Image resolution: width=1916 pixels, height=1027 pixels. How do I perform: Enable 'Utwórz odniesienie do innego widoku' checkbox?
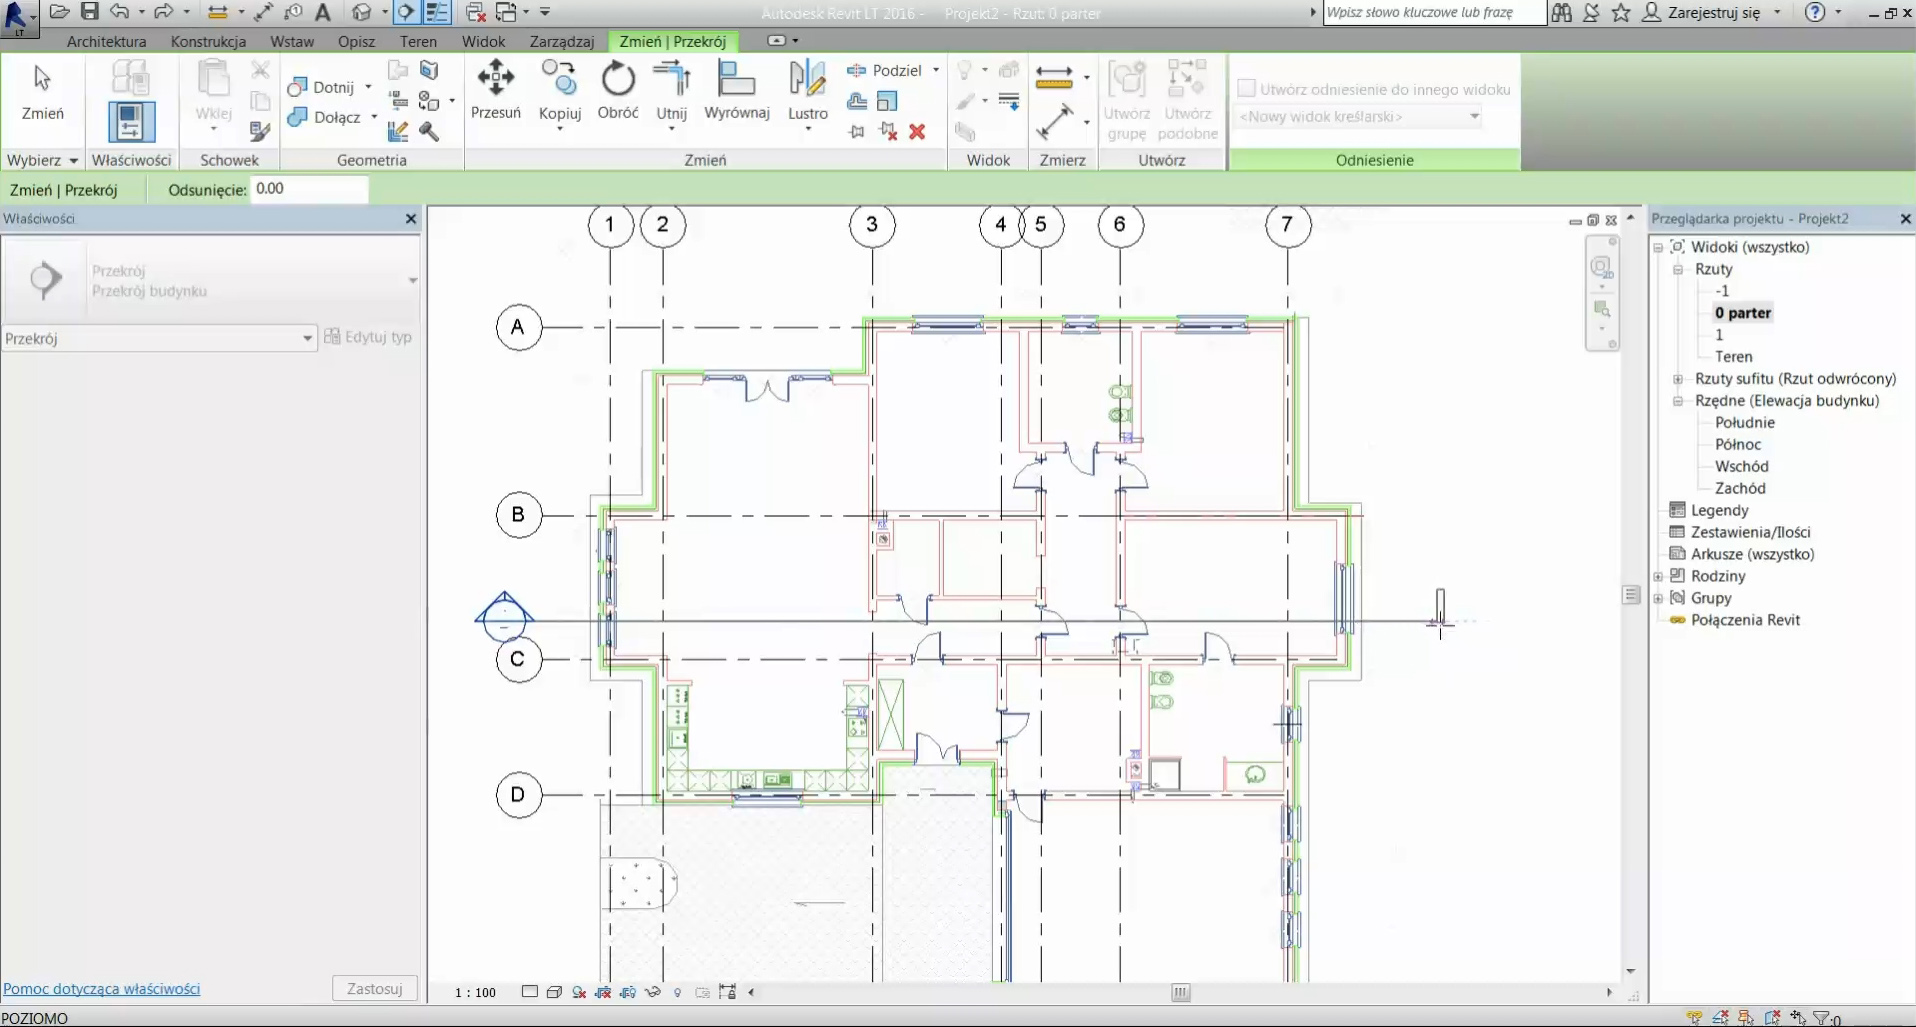(x=1246, y=89)
